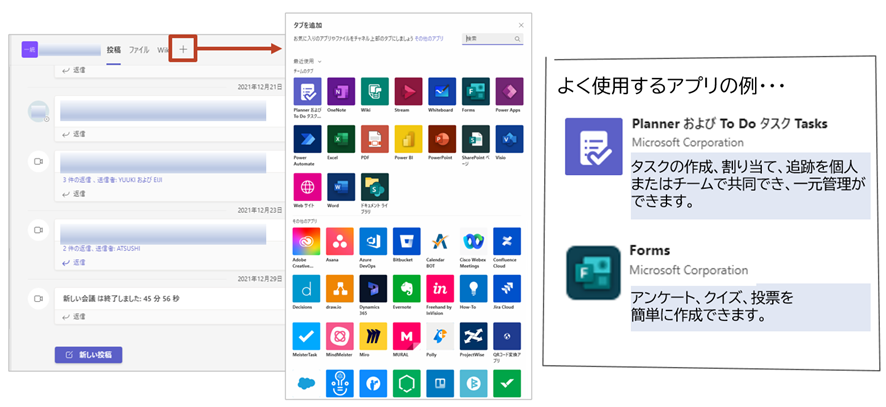Close the タブを追加 dialog
This screenshot has width=886, height=407.
pos(521,25)
